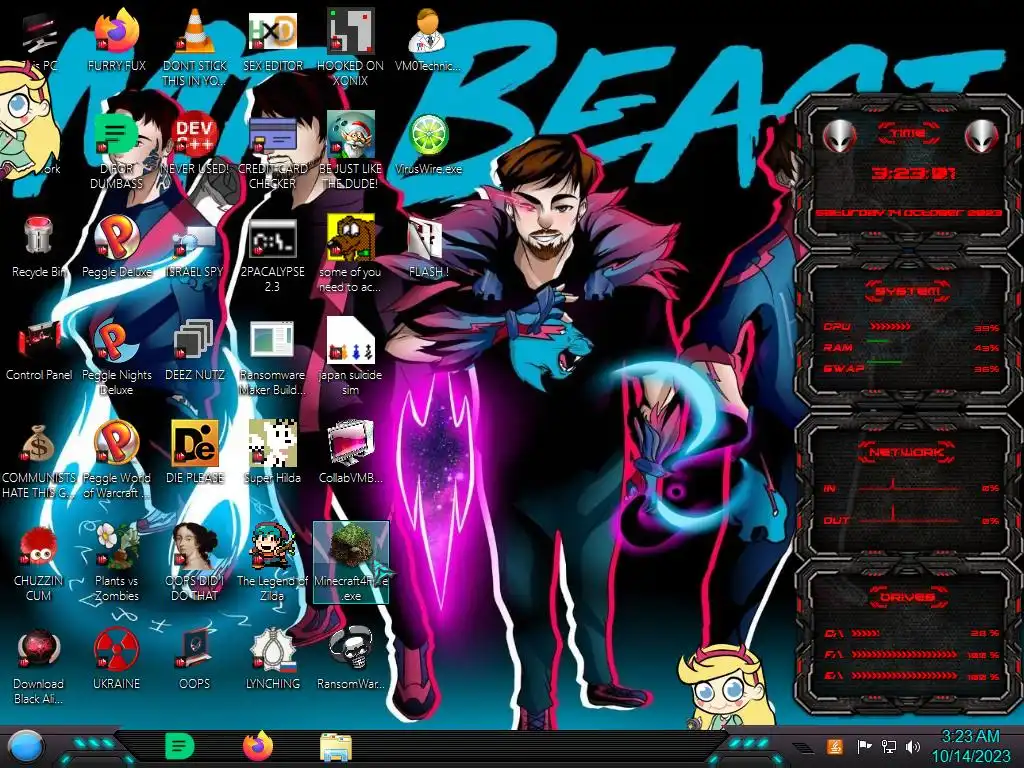Click the C:\ drive usage bar

pyautogui.click(x=865, y=633)
